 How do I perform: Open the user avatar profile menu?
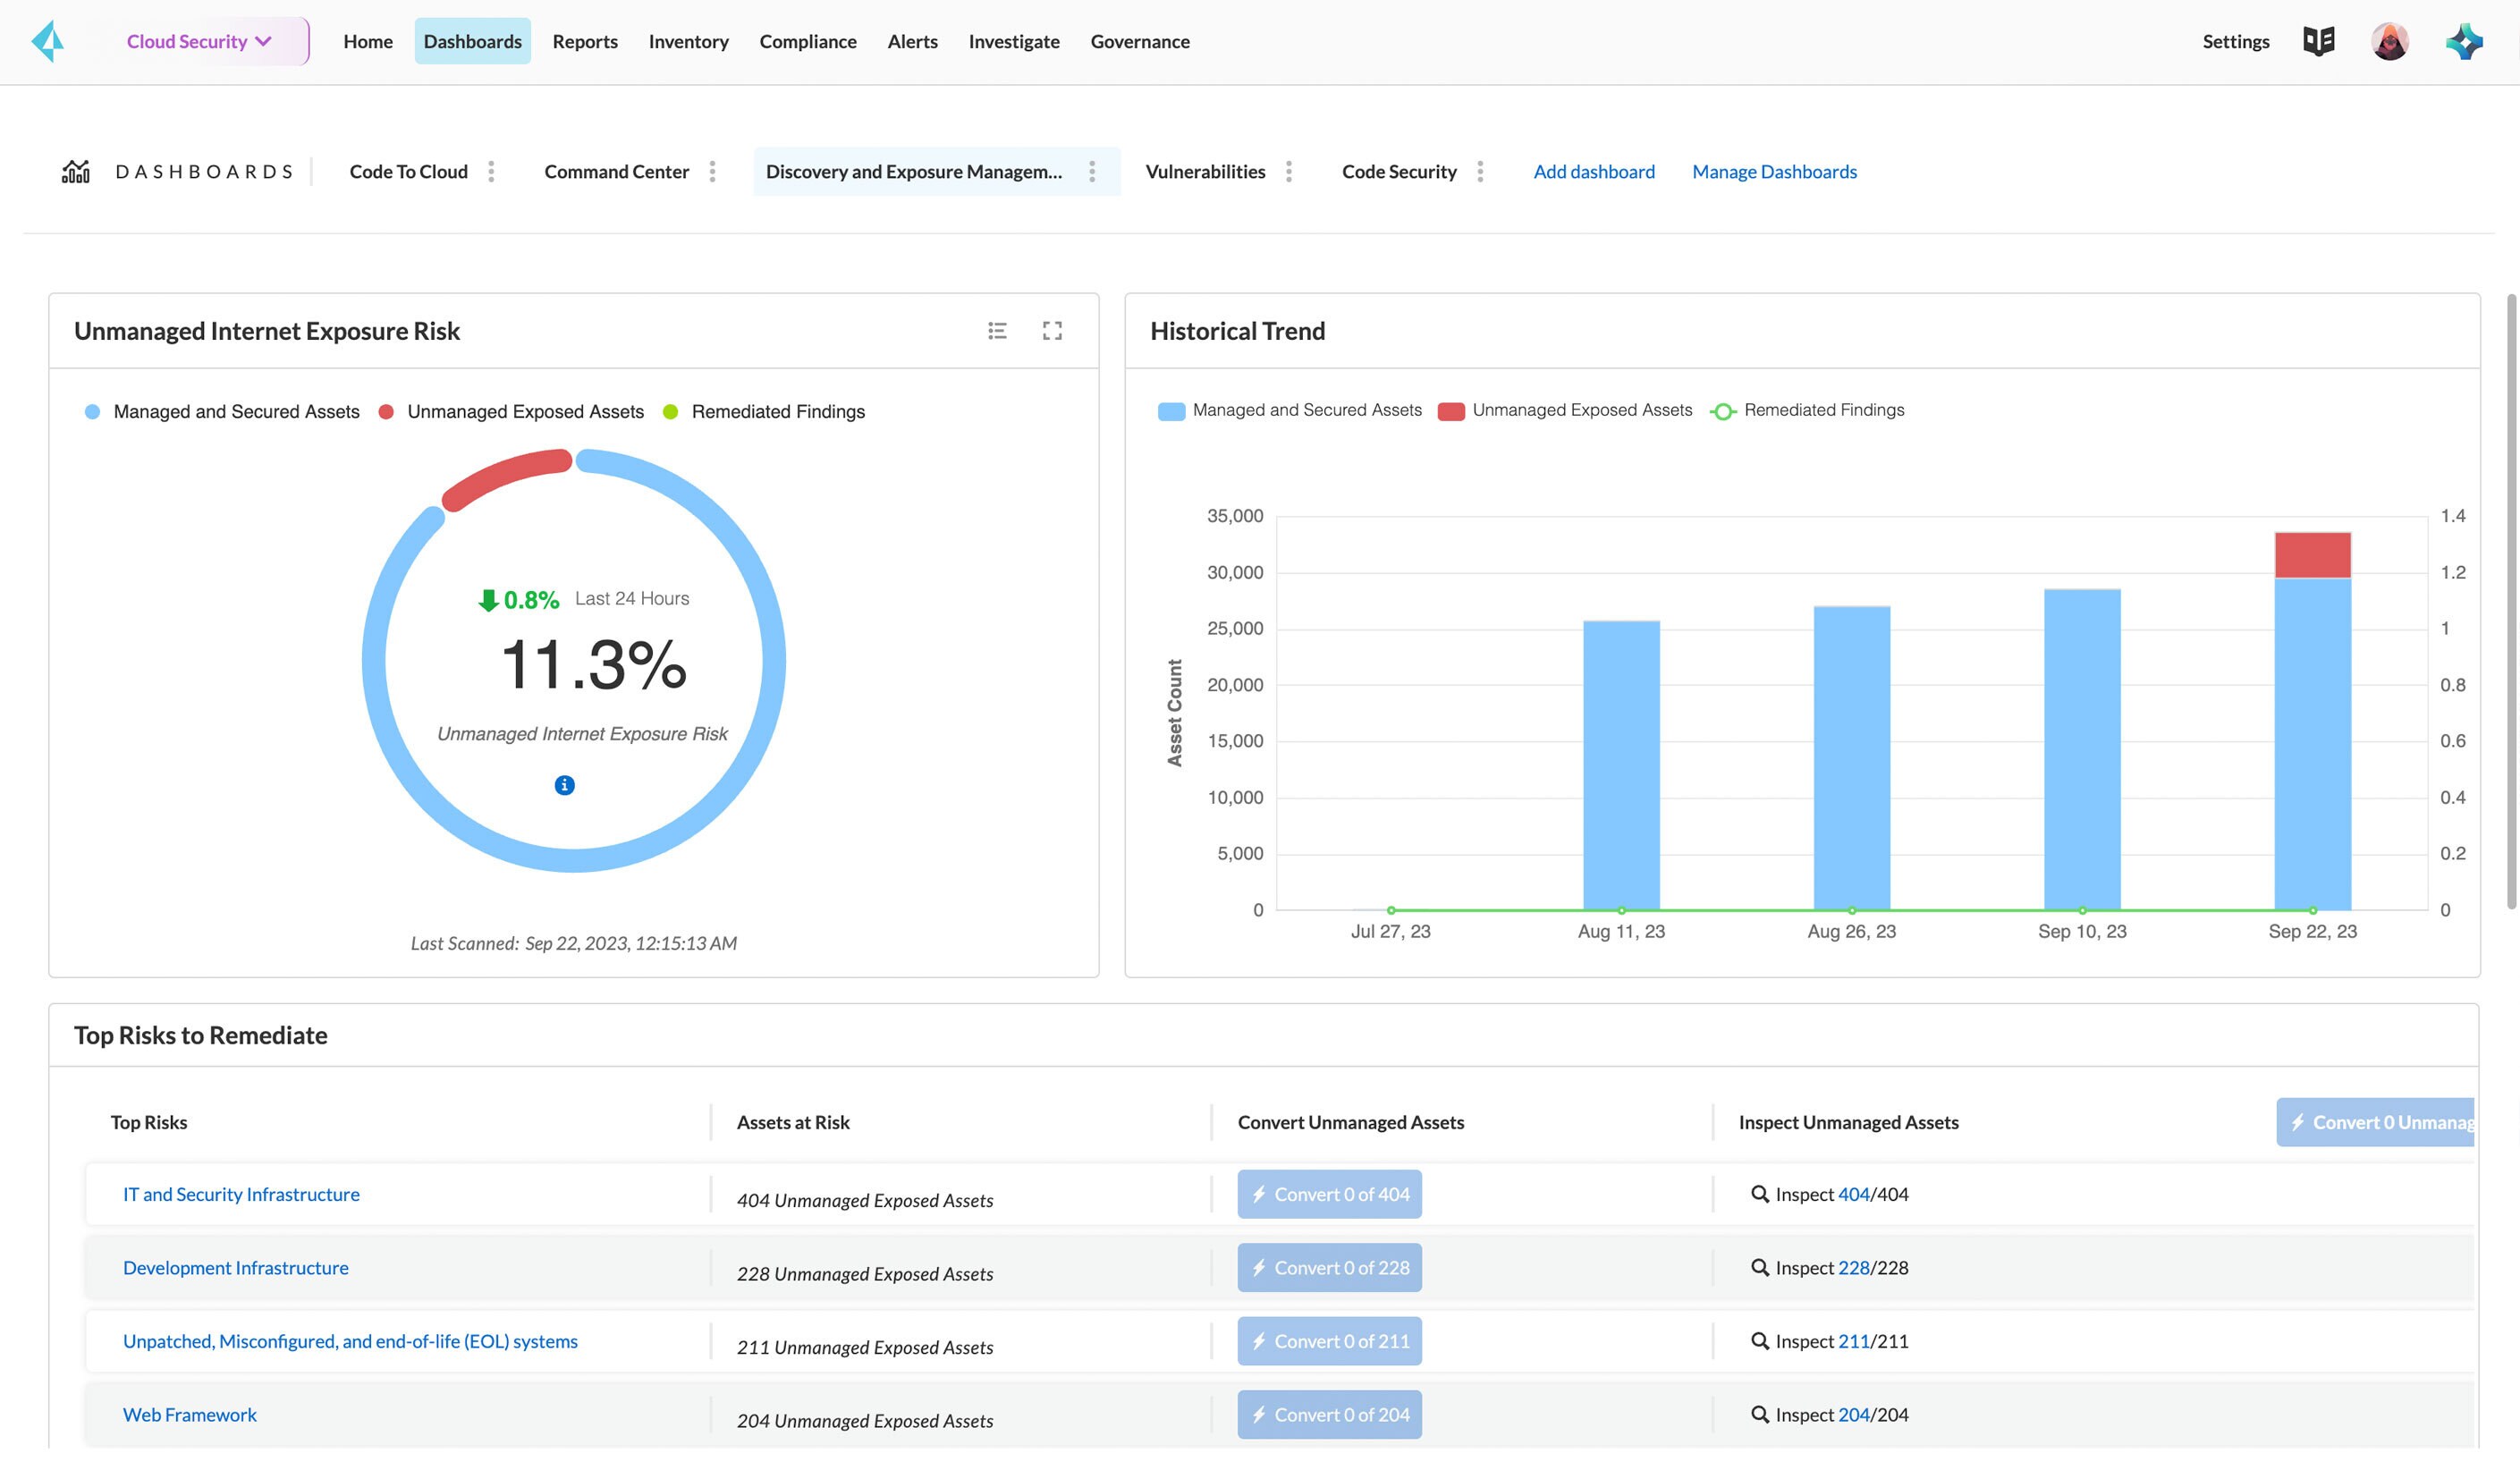[2389, 42]
